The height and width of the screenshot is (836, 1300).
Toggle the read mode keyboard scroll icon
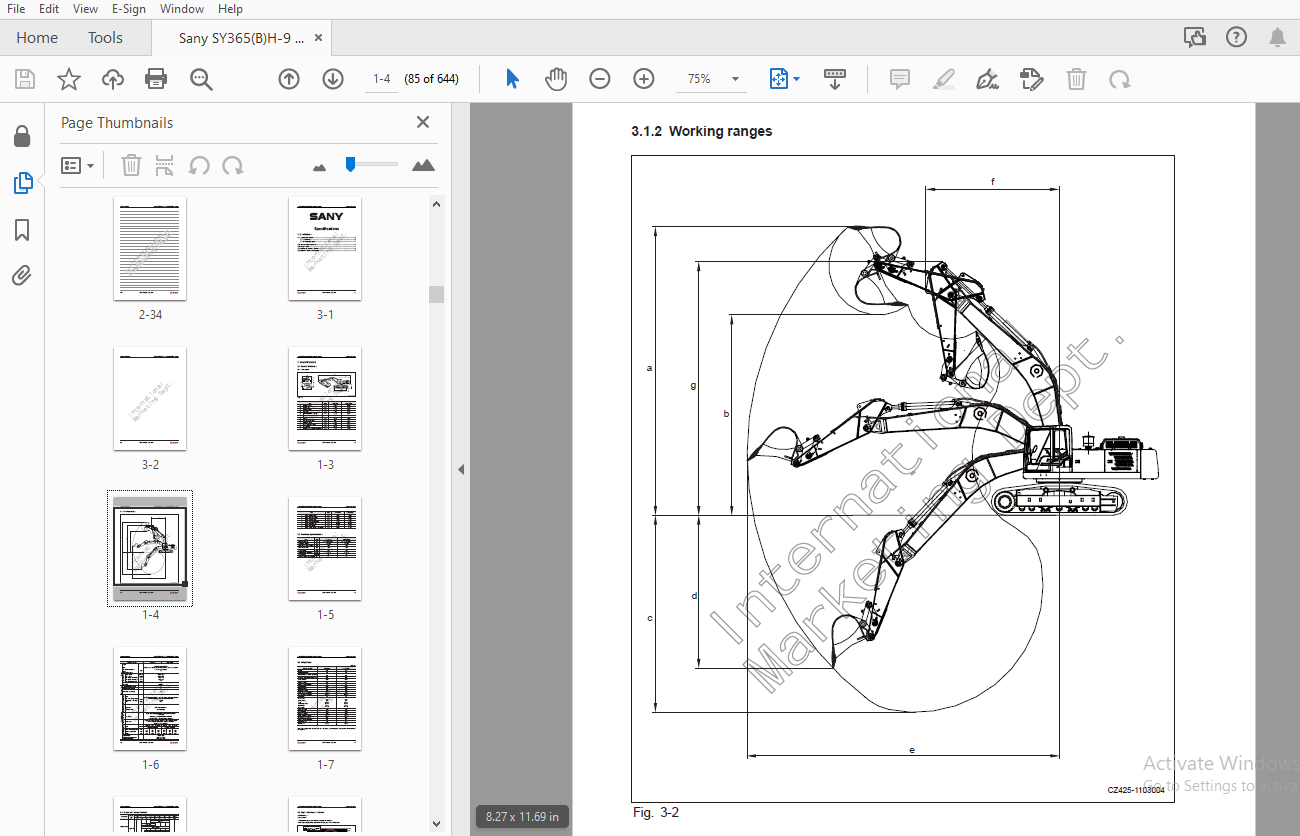(x=835, y=79)
